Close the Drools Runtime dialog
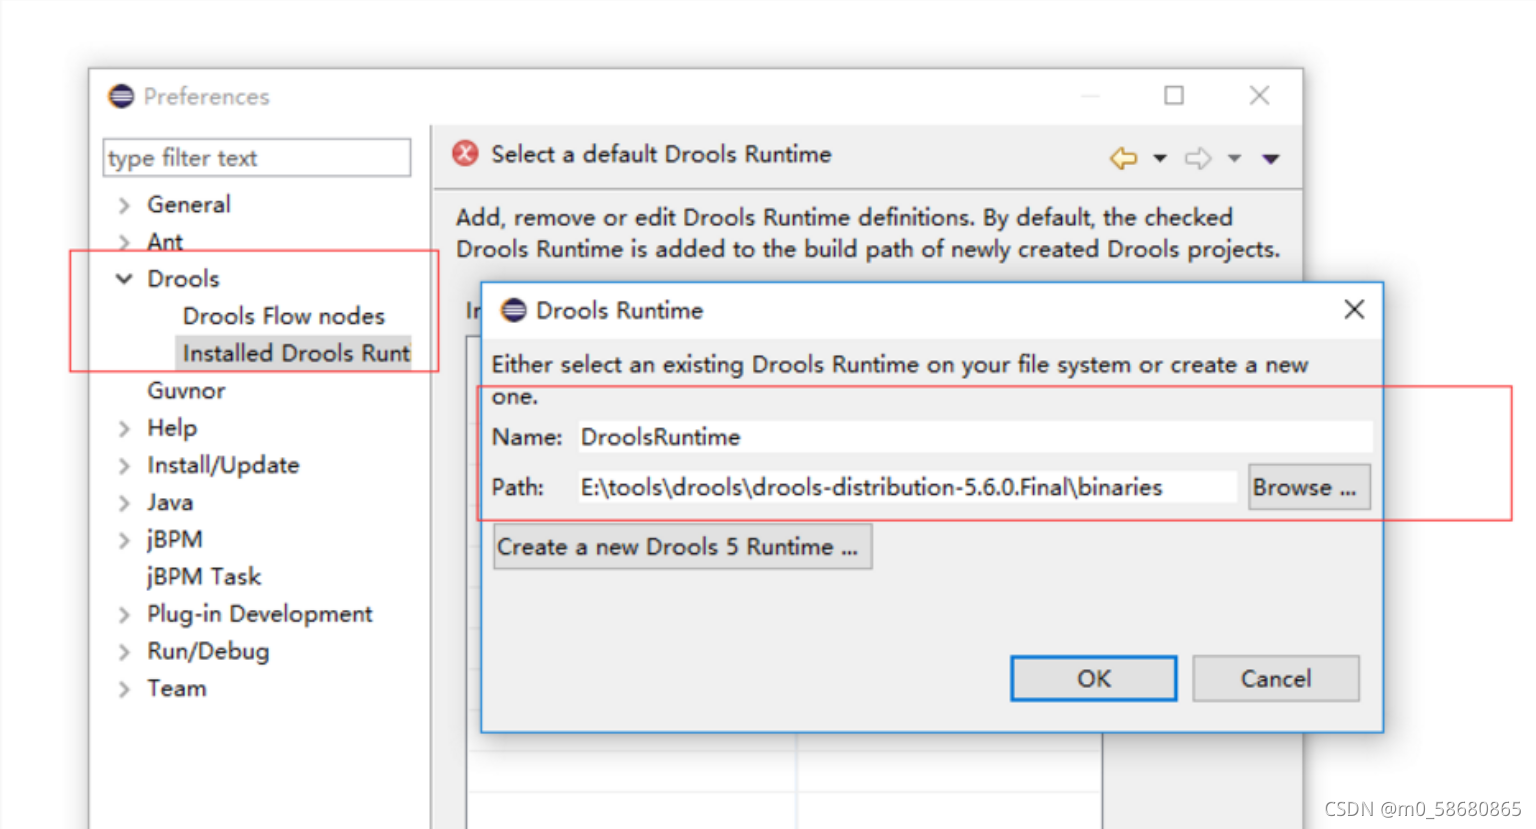This screenshot has width=1536, height=829. click(x=1354, y=309)
